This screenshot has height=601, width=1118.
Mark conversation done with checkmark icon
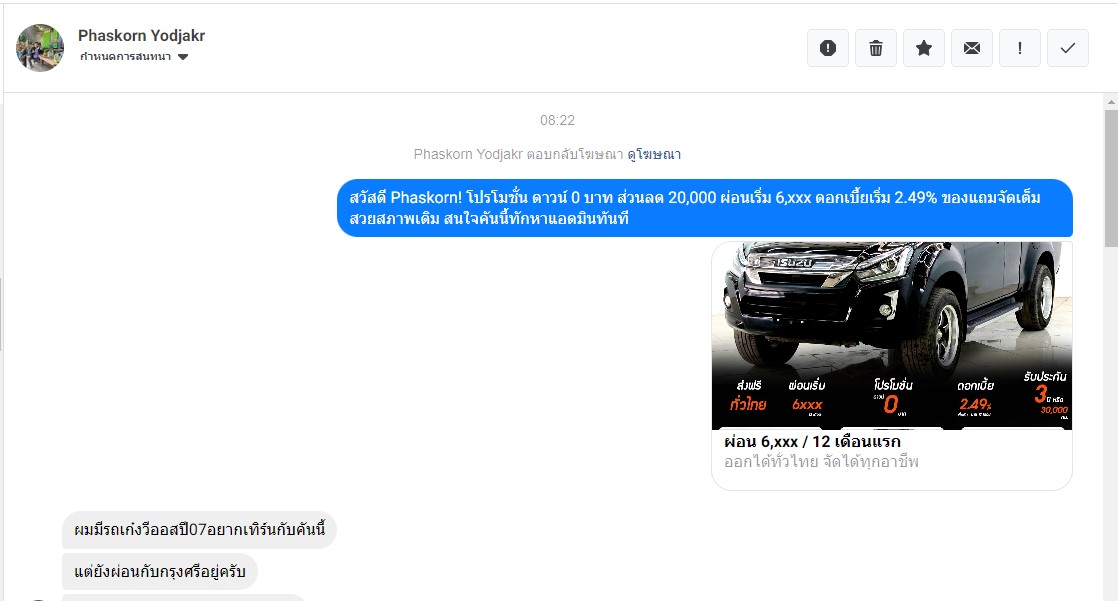1067,48
